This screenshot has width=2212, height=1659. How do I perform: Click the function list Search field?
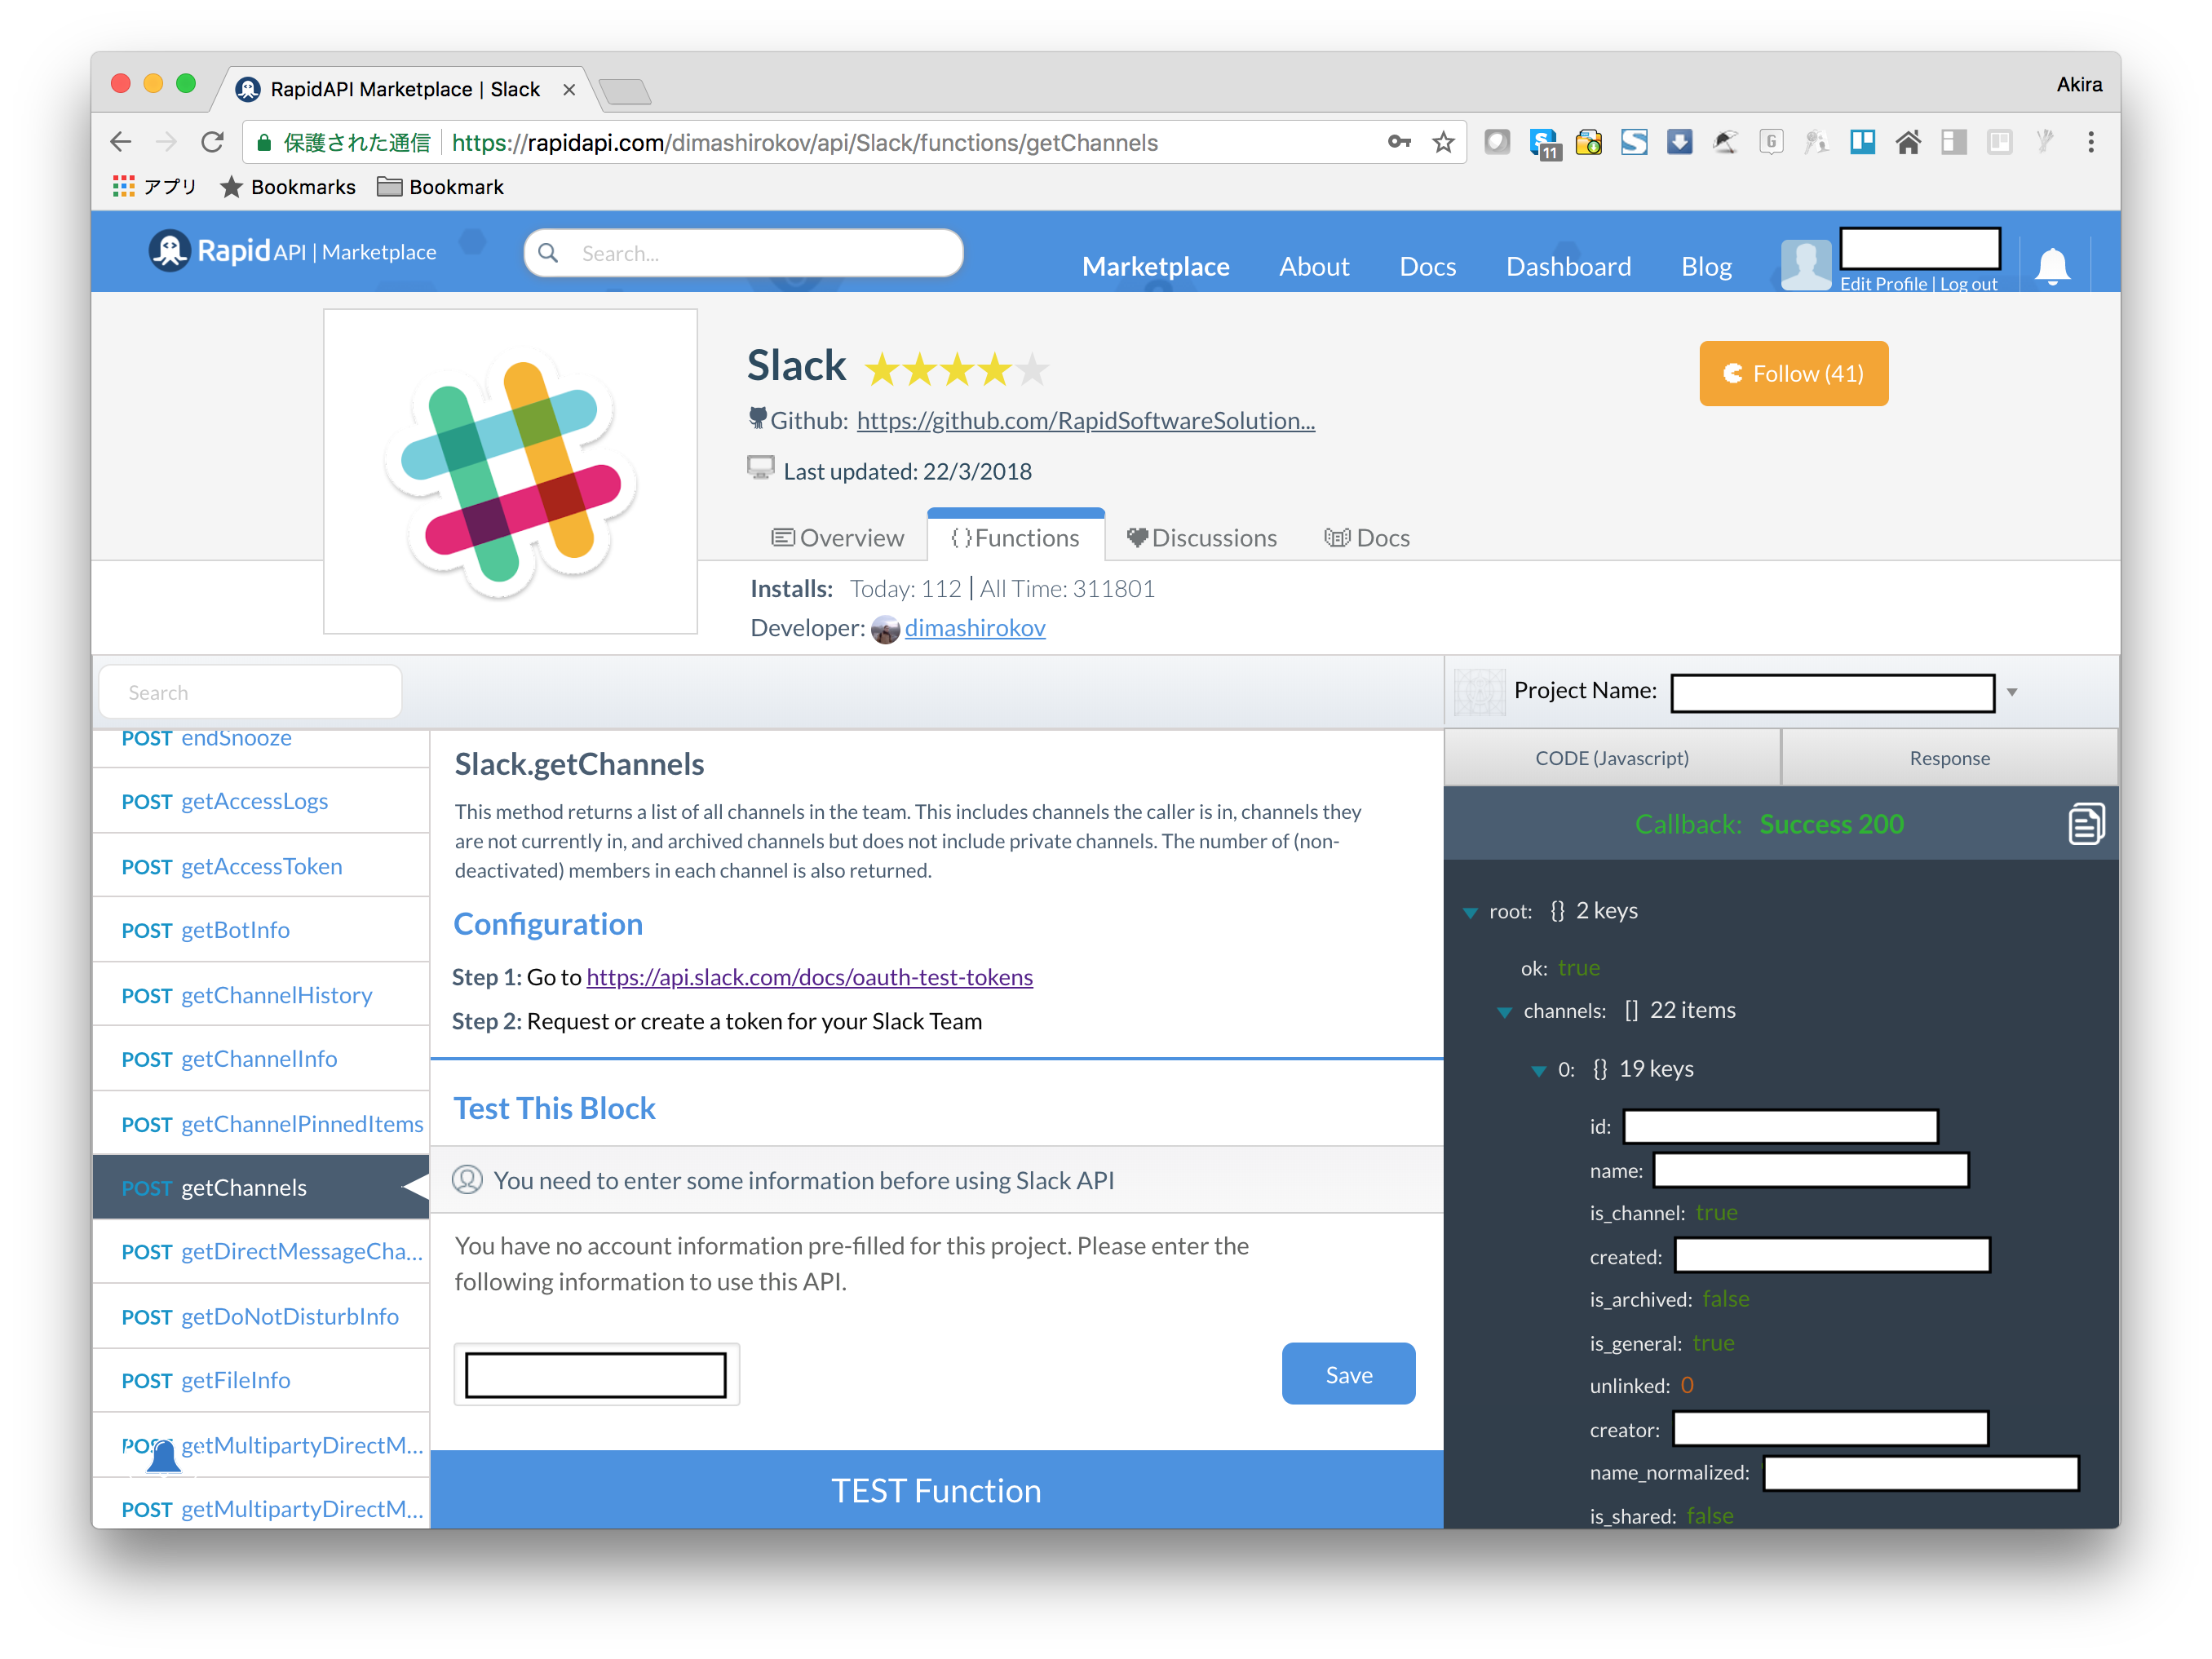click(x=251, y=692)
